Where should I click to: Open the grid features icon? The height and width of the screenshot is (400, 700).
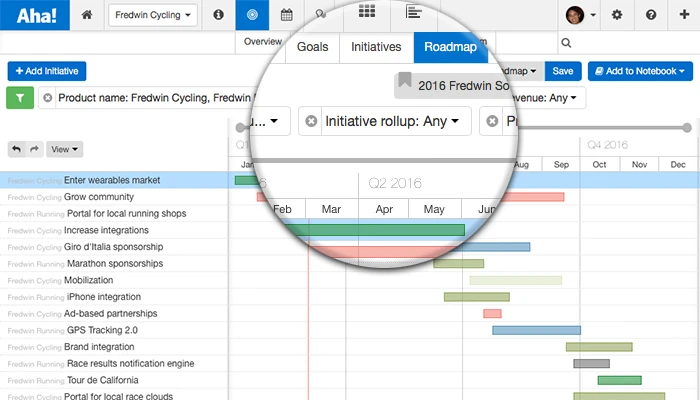[367, 11]
